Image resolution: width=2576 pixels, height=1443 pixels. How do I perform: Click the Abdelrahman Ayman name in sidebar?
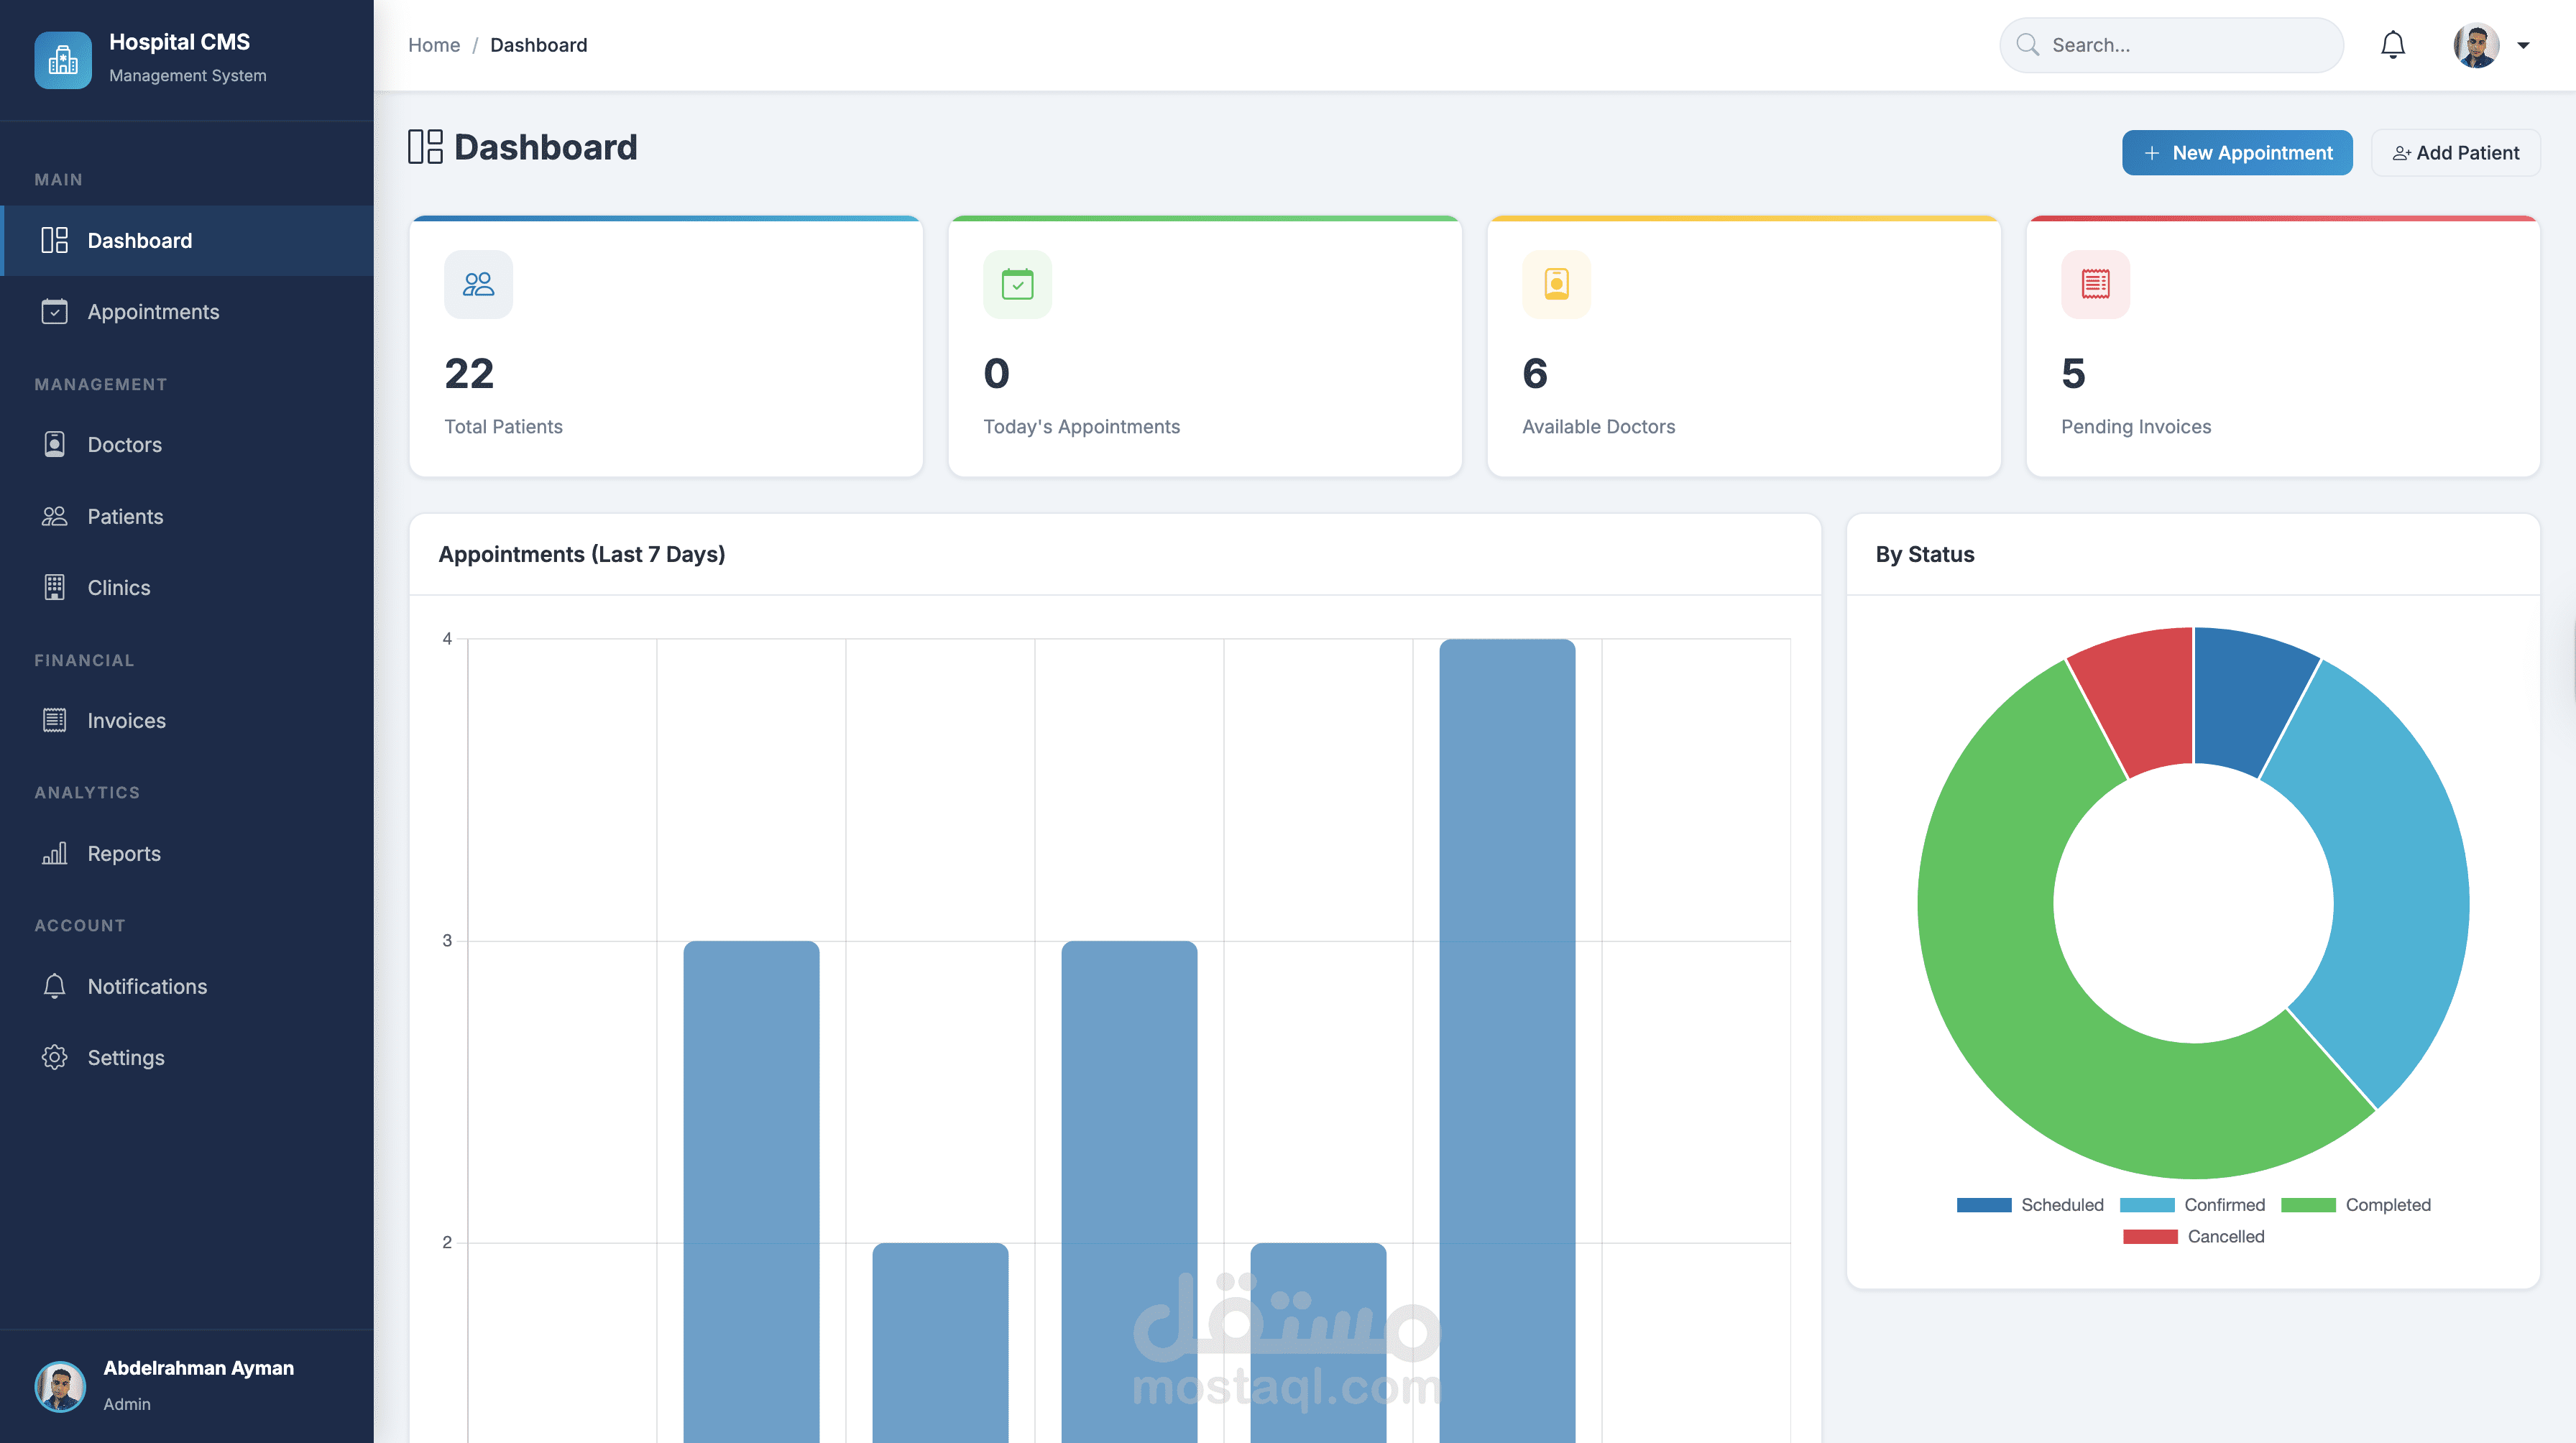point(198,1367)
